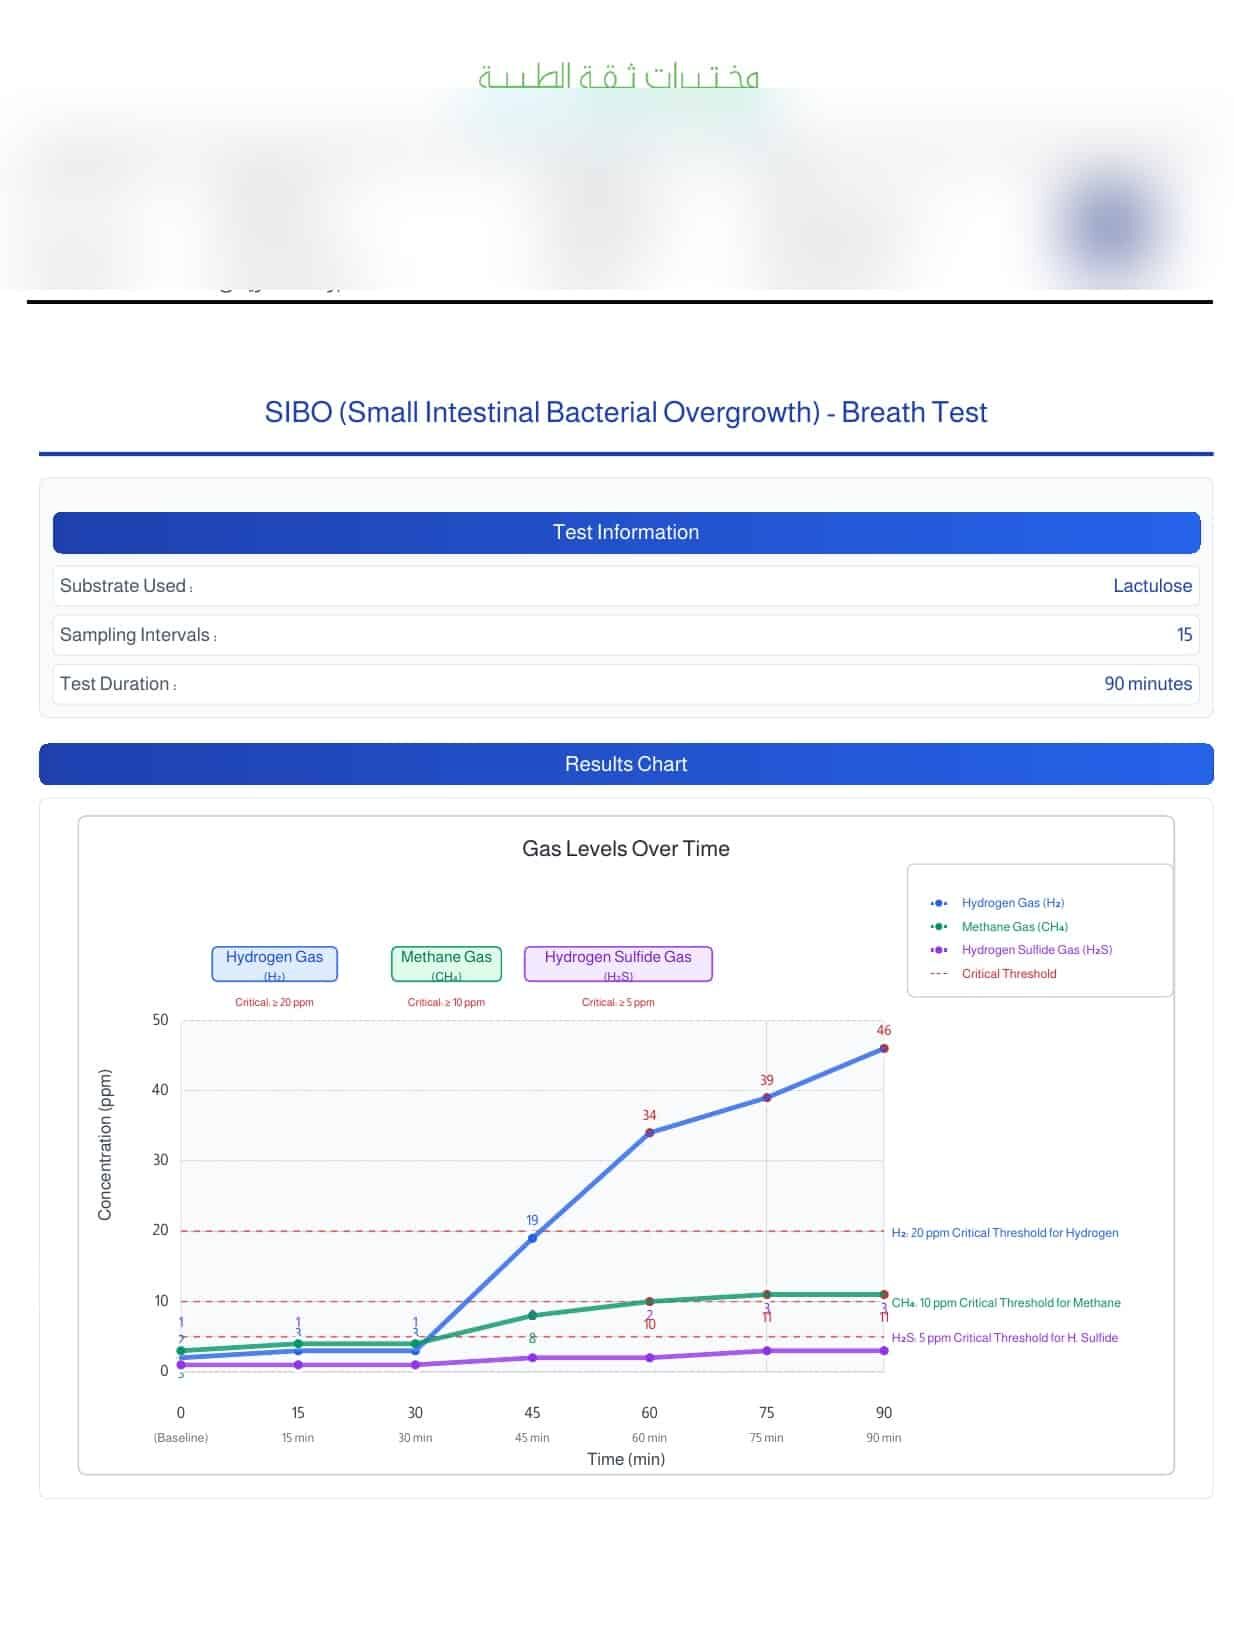Click the SIBO Breath Test title
Image resolution: width=1234 pixels, height=1646 pixels.
tap(626, 412)
